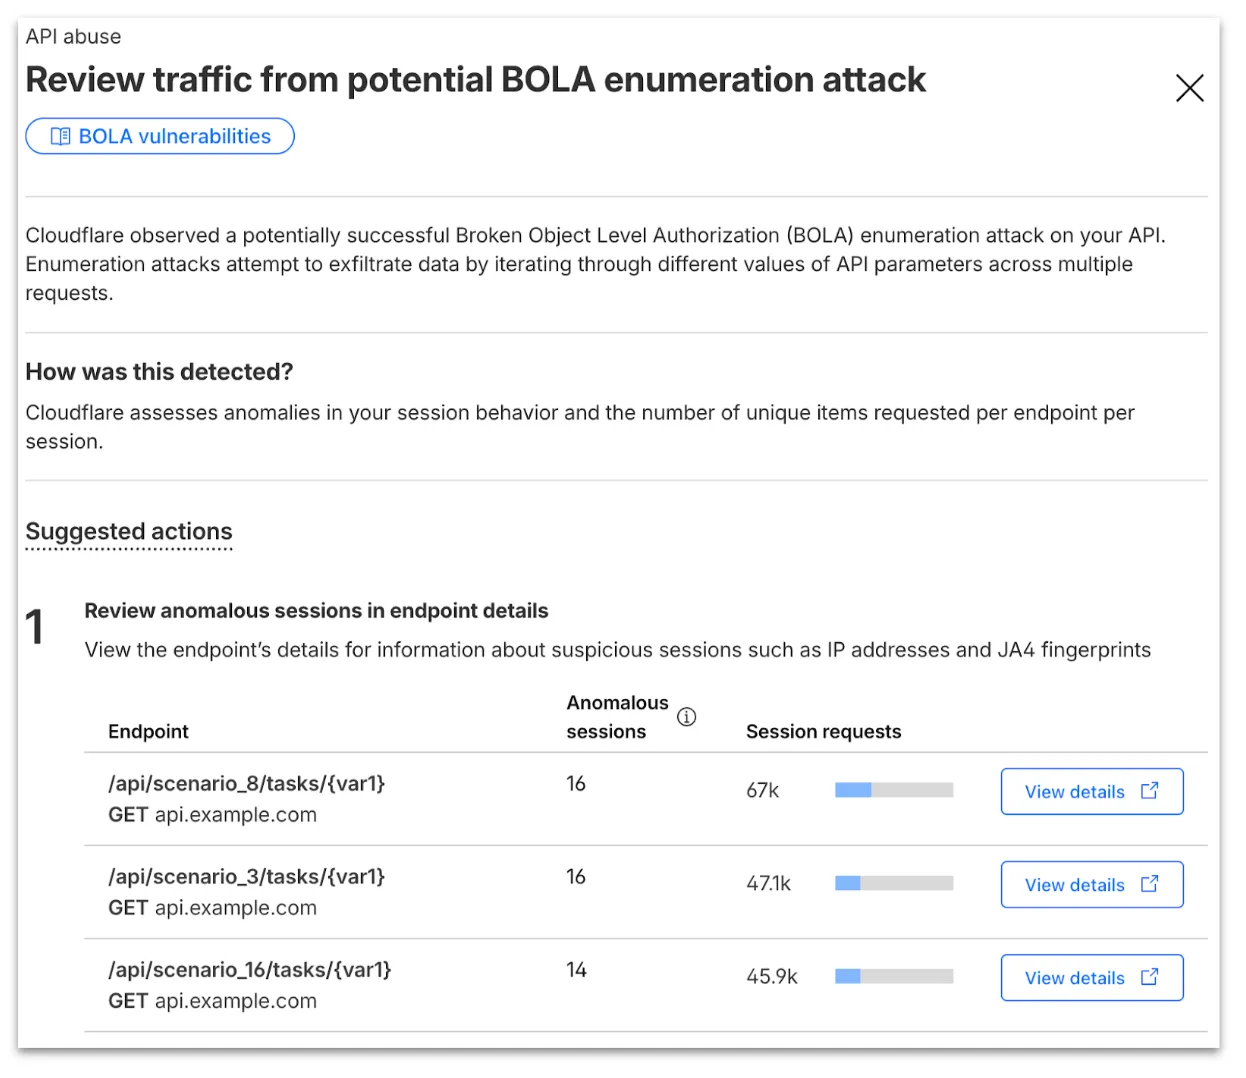Click the API abuse label
The height and width of the screenshot is (1078, 1246).
73,36
